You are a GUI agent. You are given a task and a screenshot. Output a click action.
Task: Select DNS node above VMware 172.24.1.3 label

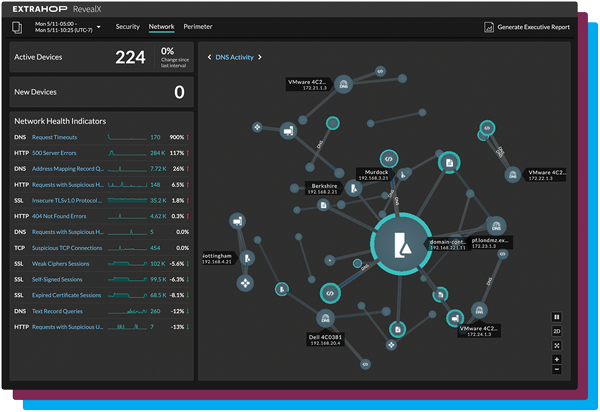pos(479,311)
